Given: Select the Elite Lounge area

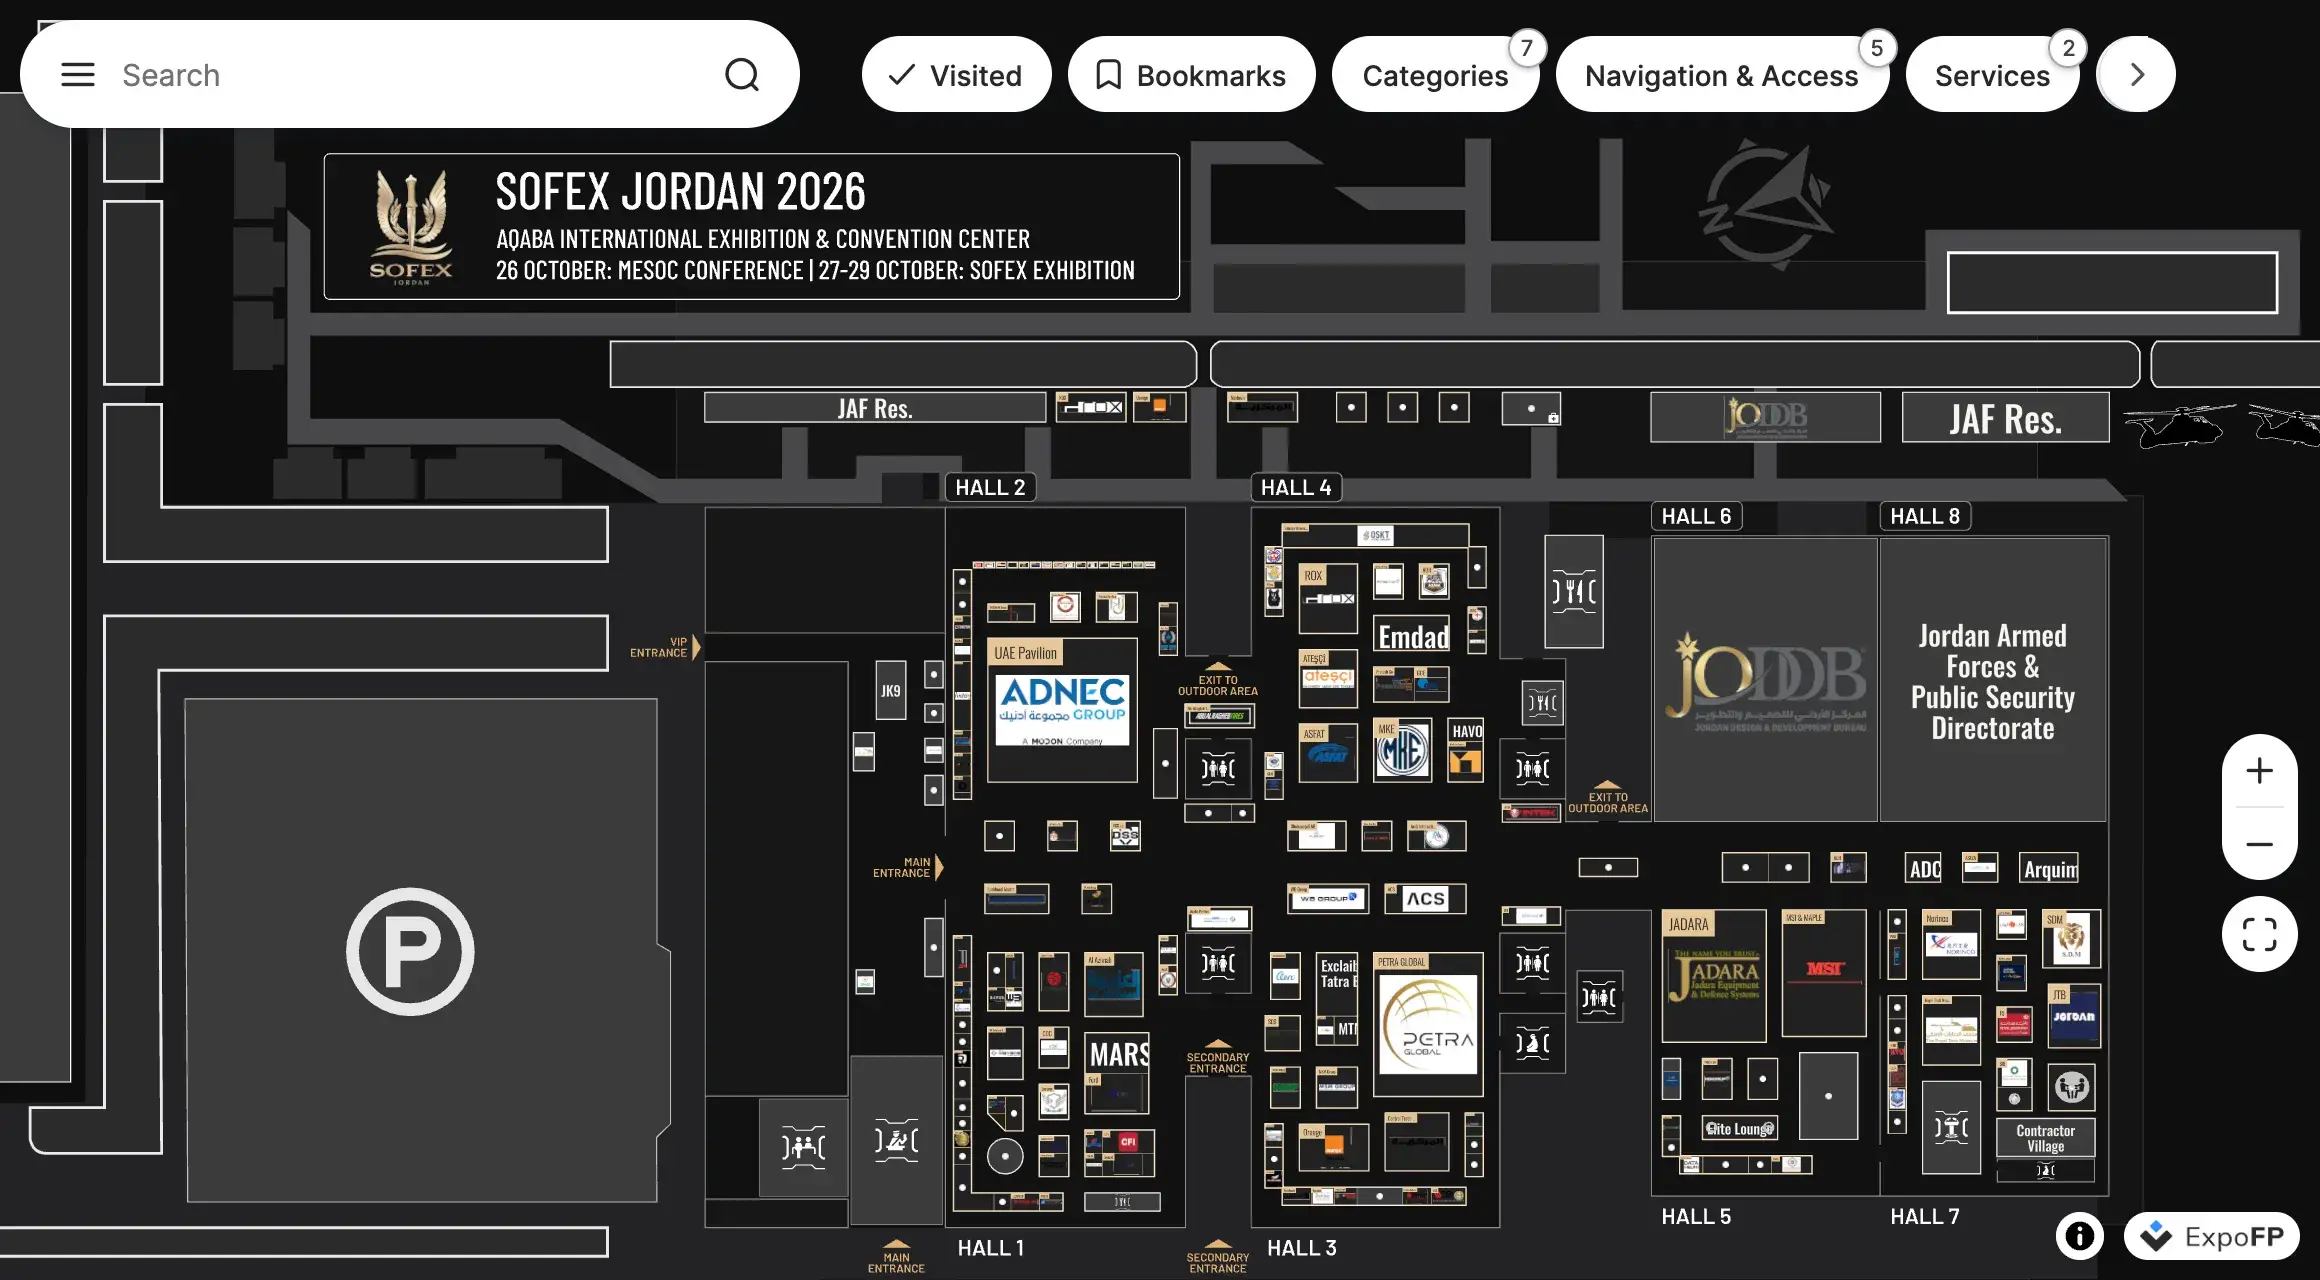Looking at the screenshot, I should point(1740,1128).
